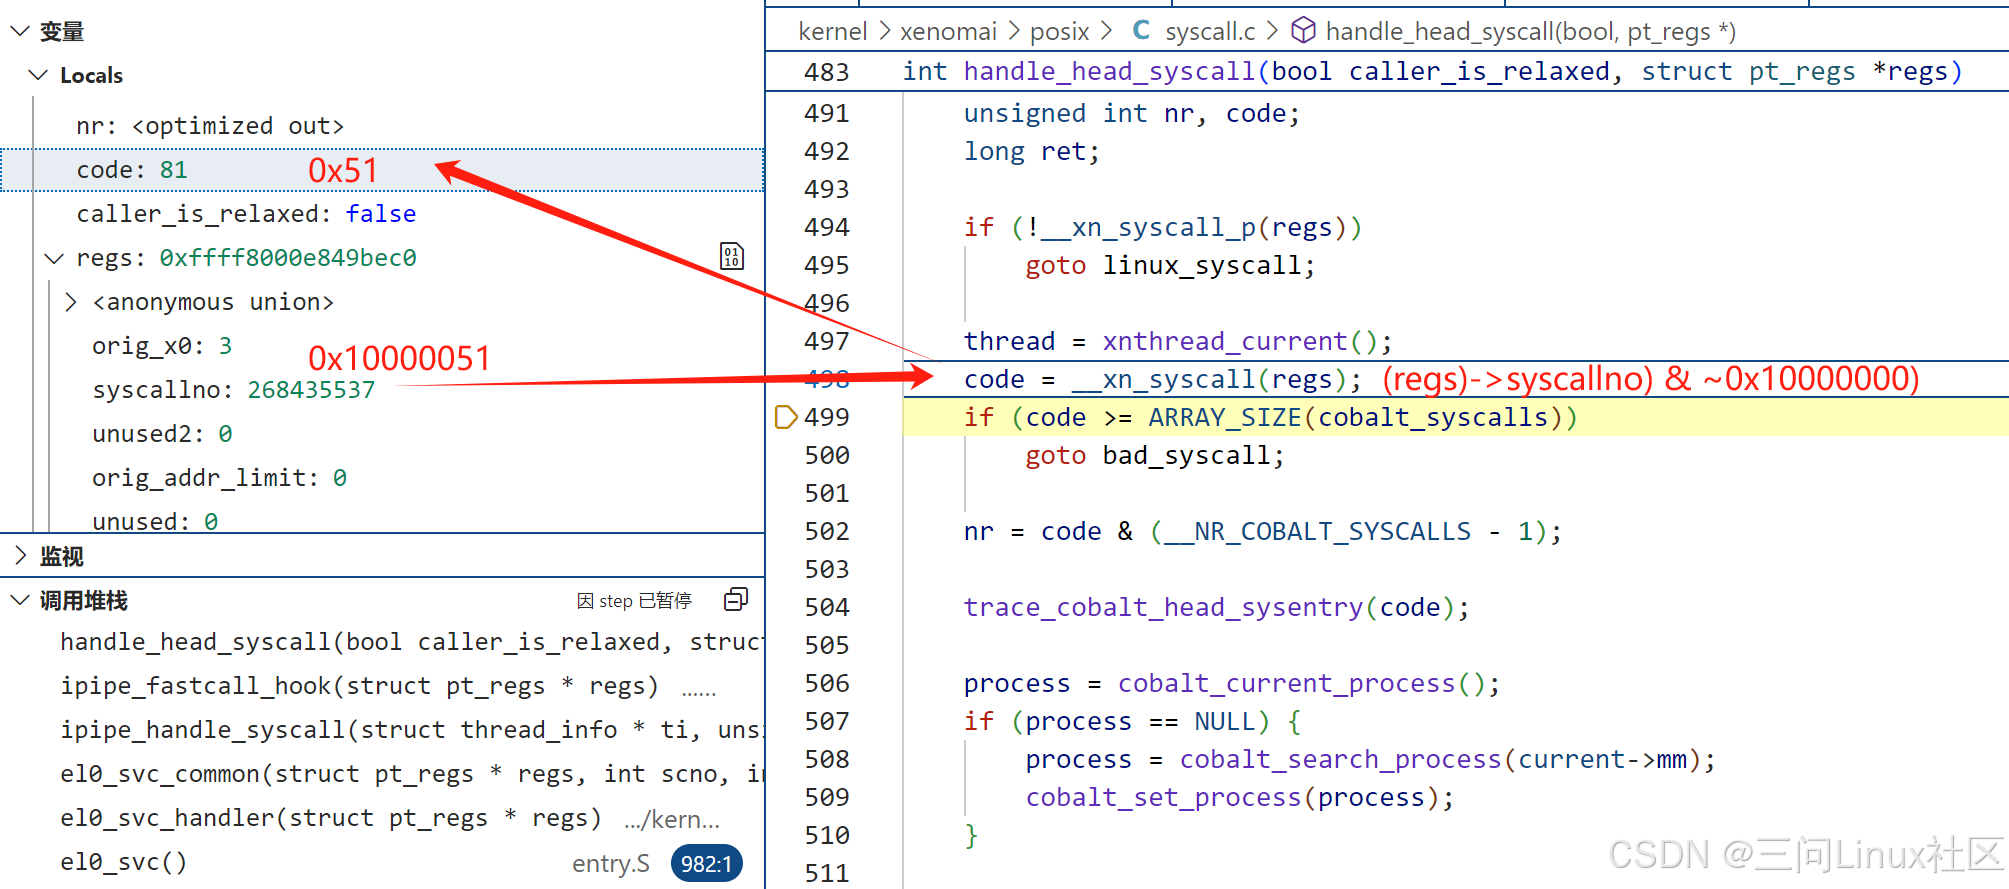The image size is (2009, 889).
Task: Click cobalt_current_process() call
Action: pos(1301,683)
